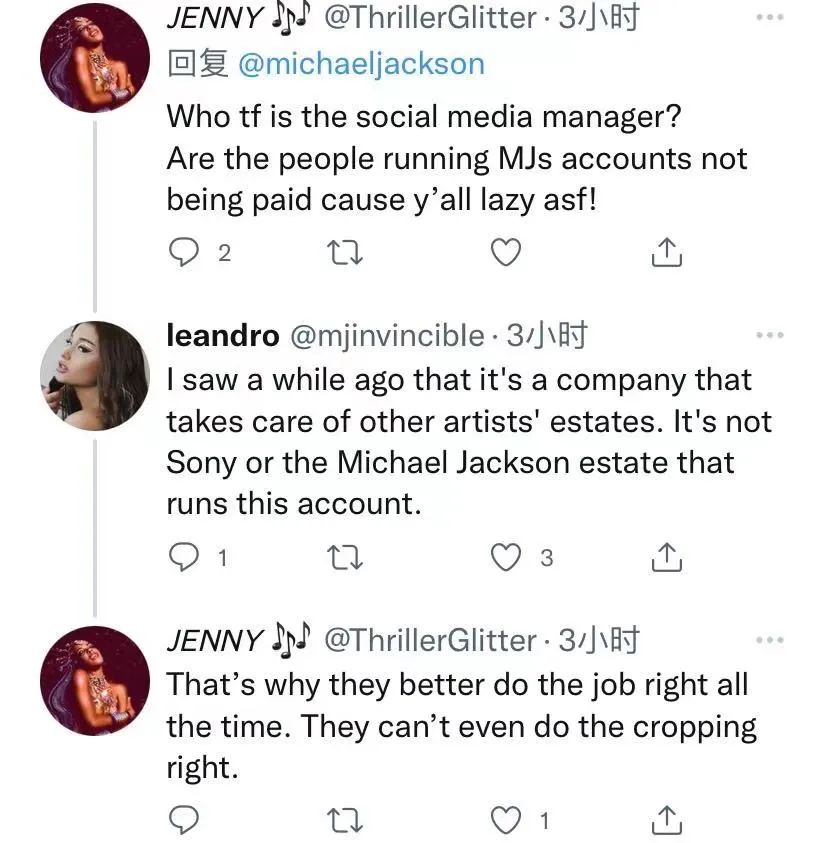Image resolution: width=828 pixels, height=843 pixels.
Task: Retweet leandro's tweet about the company
Action: click(x=345, y=558)
